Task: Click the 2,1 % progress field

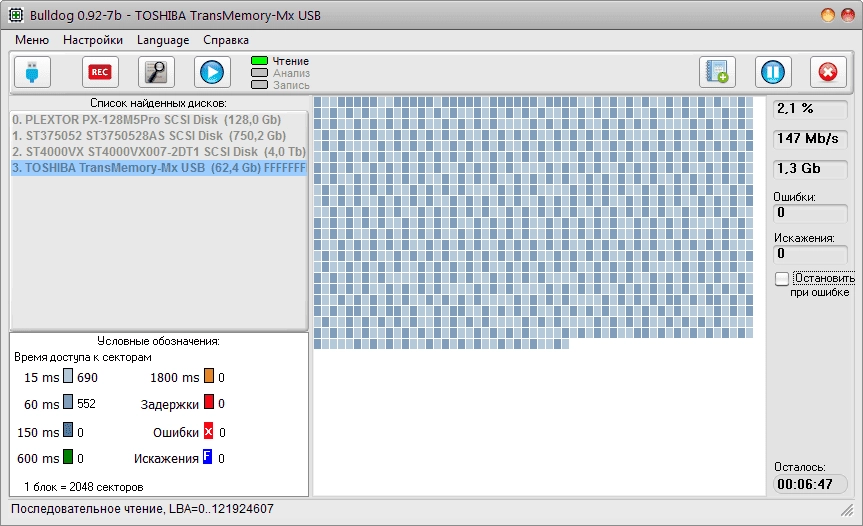Action: [810, 109]
